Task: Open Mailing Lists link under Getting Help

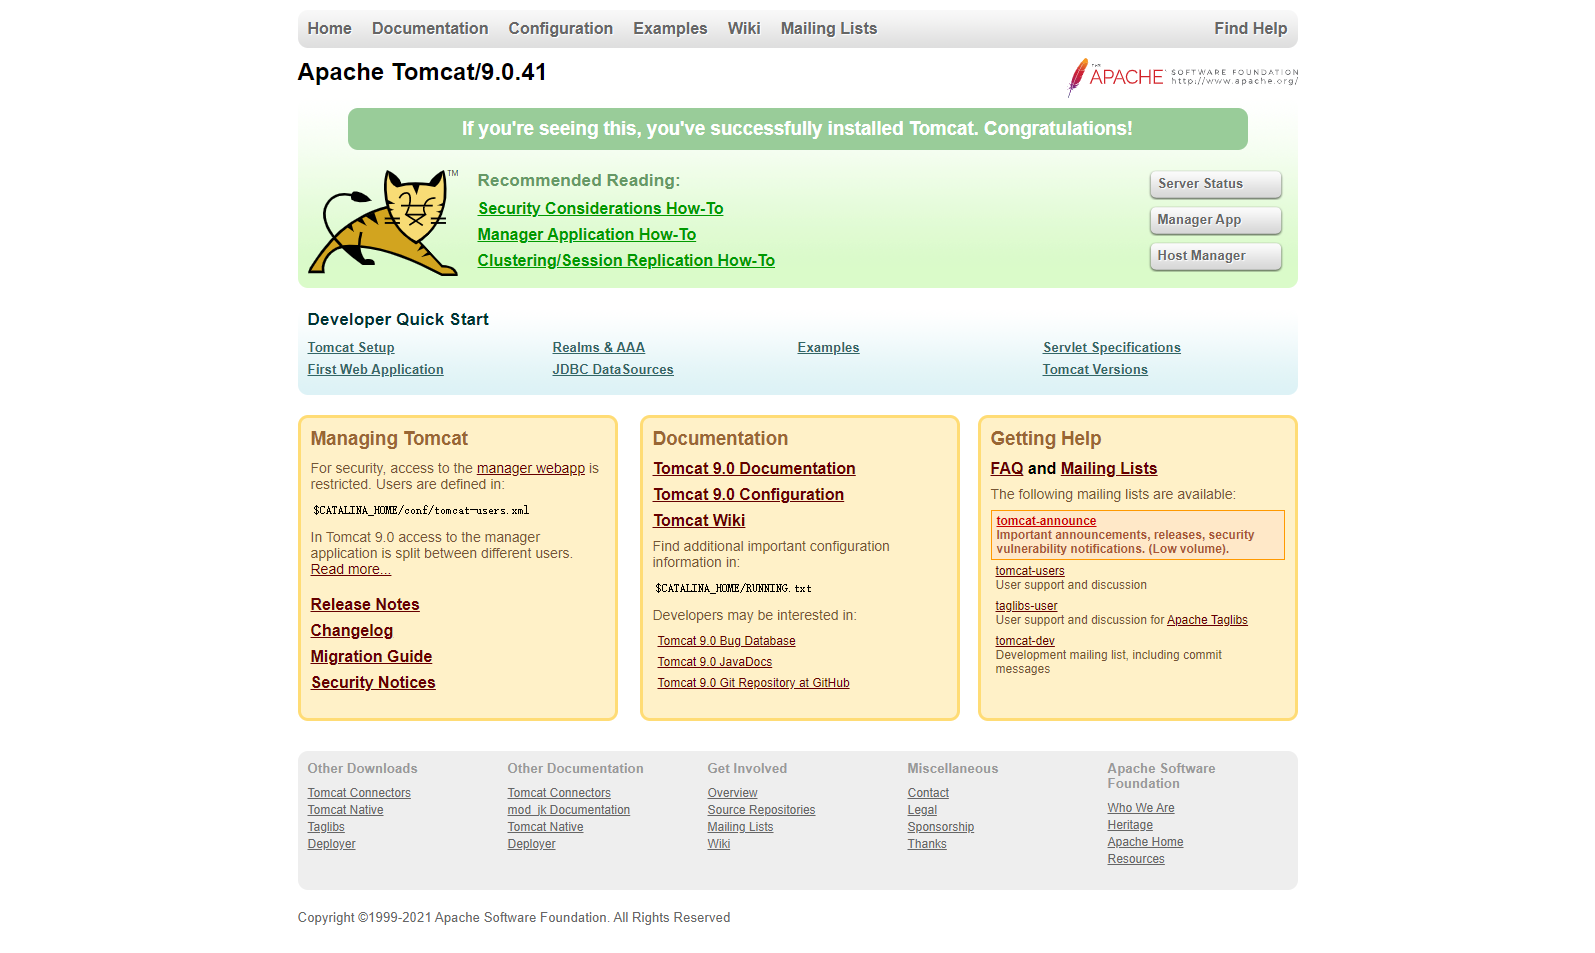Action: click(1108, 468)
